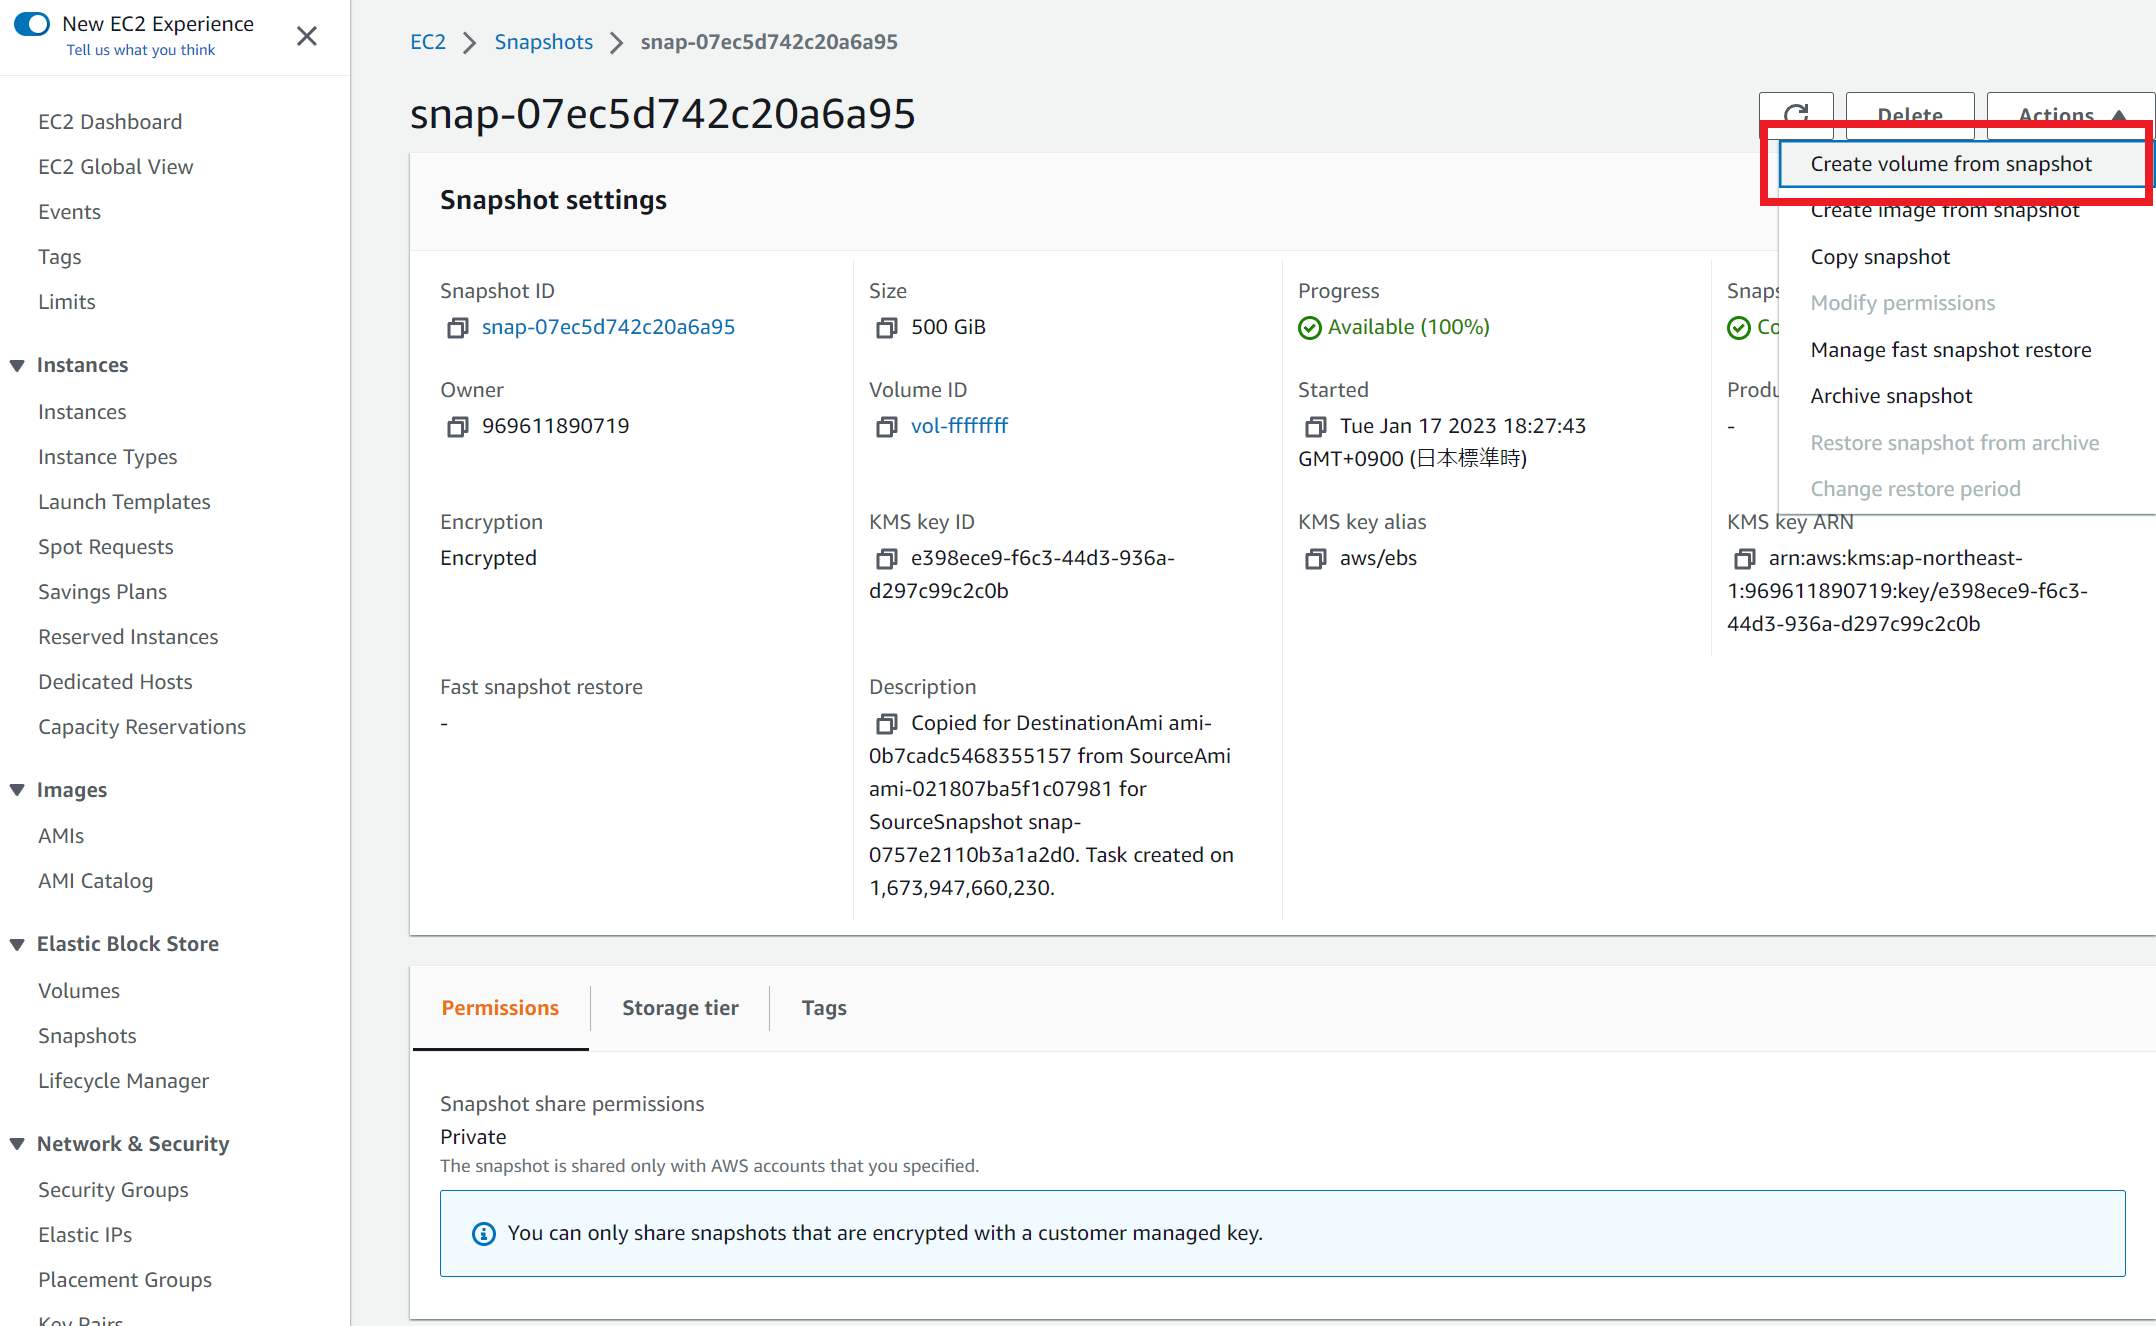This screenshot has height=1326, width=2156.
Task: Collapse the Network & Security section
Action: pyautogui.click(x=17, y=1144)
